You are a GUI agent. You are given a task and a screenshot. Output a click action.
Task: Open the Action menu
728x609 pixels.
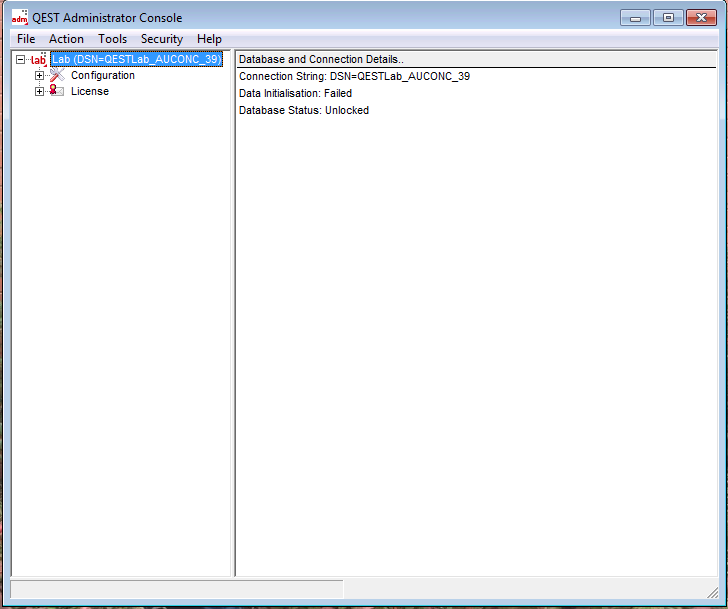coord(66,39)
